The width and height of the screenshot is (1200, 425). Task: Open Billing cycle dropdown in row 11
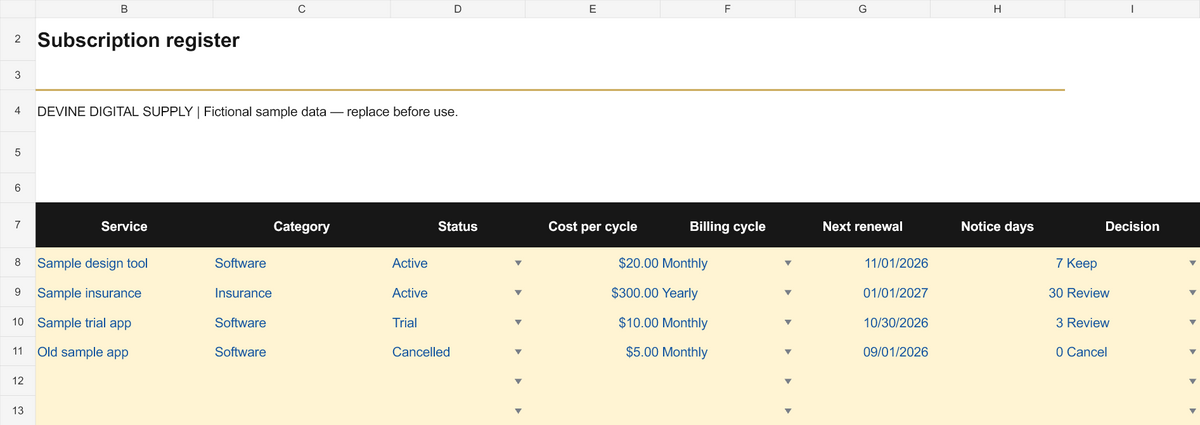(787, 352)
